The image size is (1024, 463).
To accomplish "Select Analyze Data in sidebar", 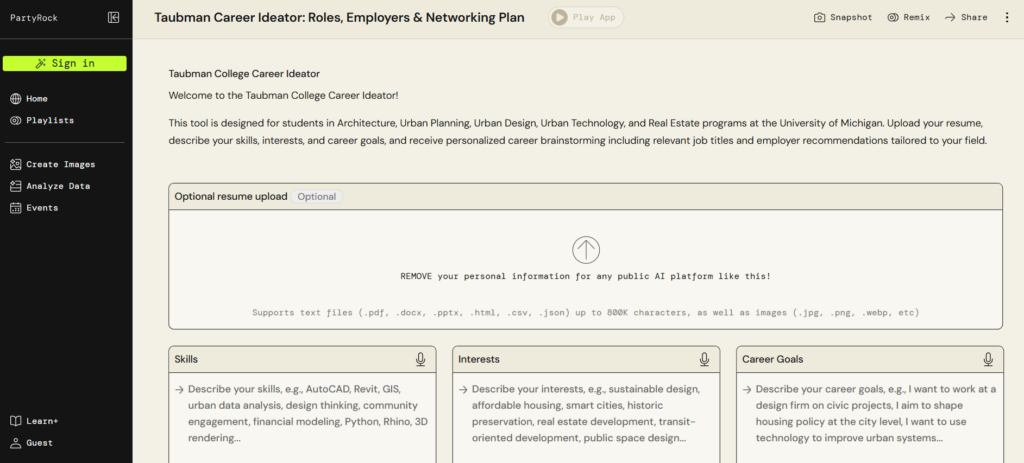I will 57,186.
